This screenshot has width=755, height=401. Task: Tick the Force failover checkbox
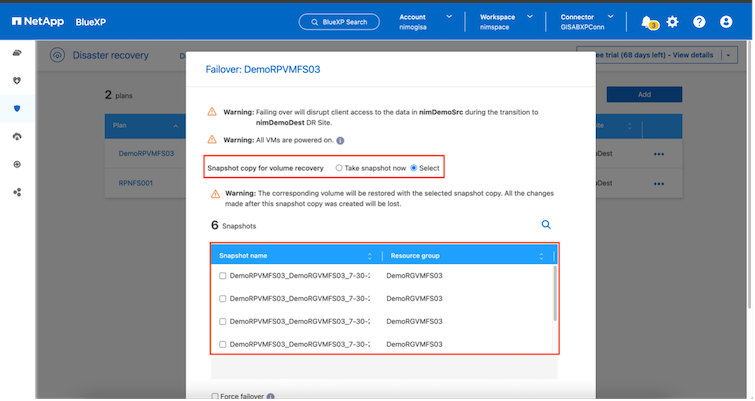pyautogui.click(x=215, y=396)
